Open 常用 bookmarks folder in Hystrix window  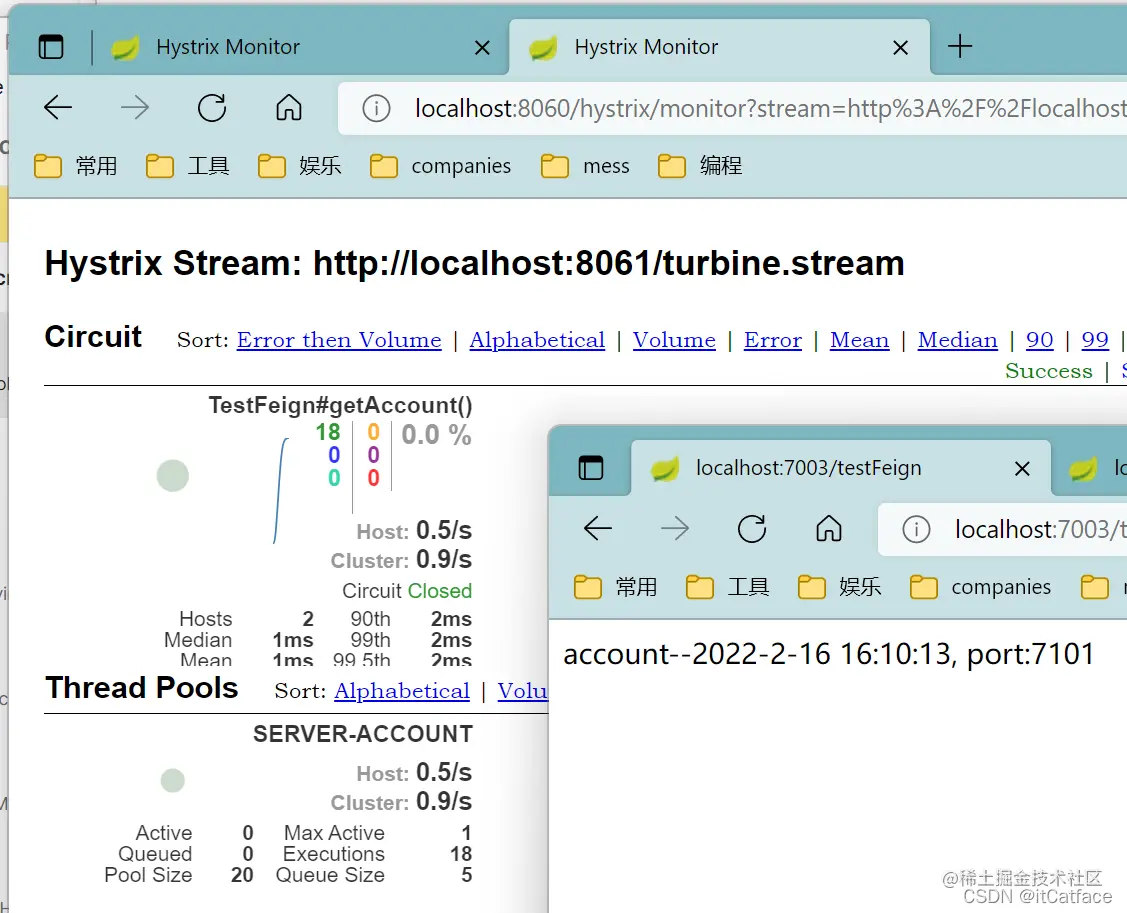click(x=75, y=166)
